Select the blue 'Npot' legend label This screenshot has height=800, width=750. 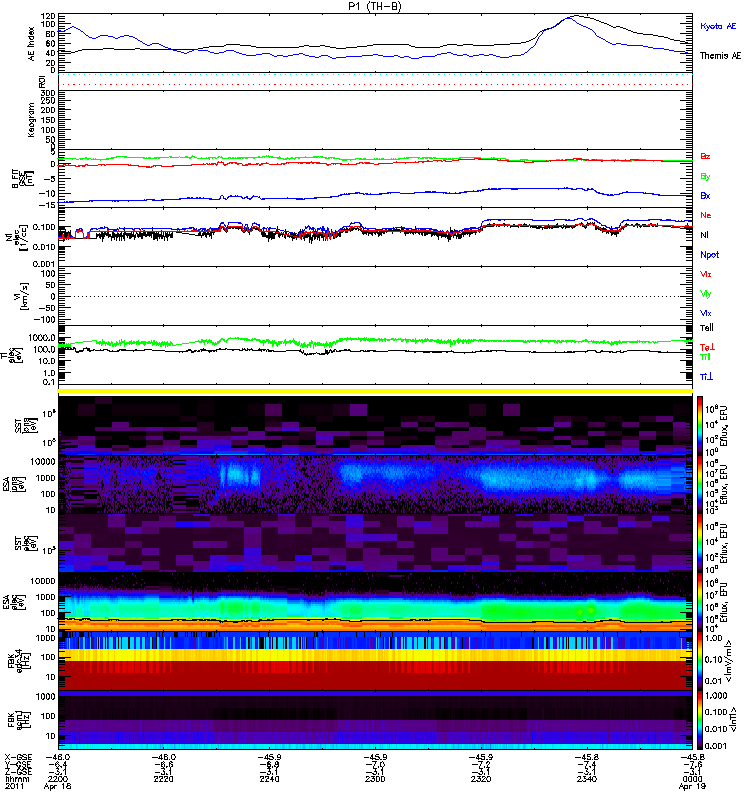tap(709, 255)
